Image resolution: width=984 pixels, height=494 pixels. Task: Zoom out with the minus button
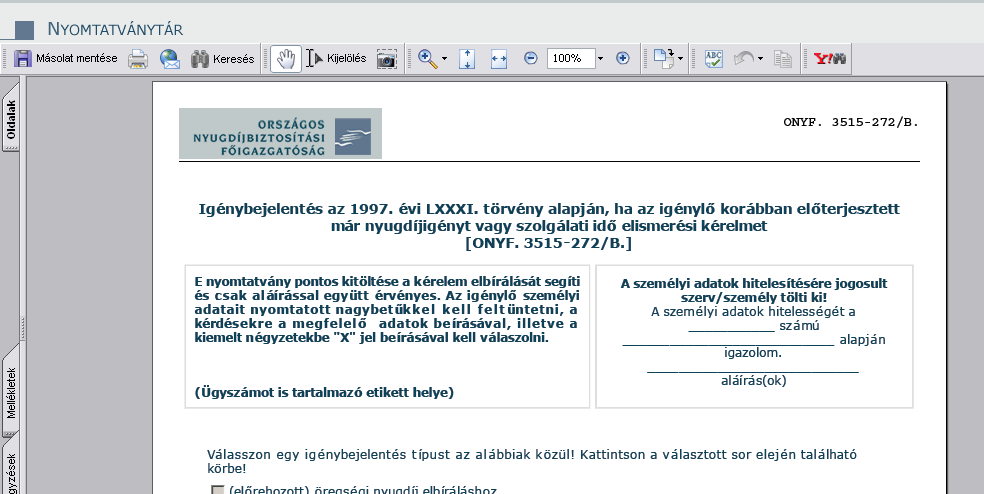coord(530,58)
